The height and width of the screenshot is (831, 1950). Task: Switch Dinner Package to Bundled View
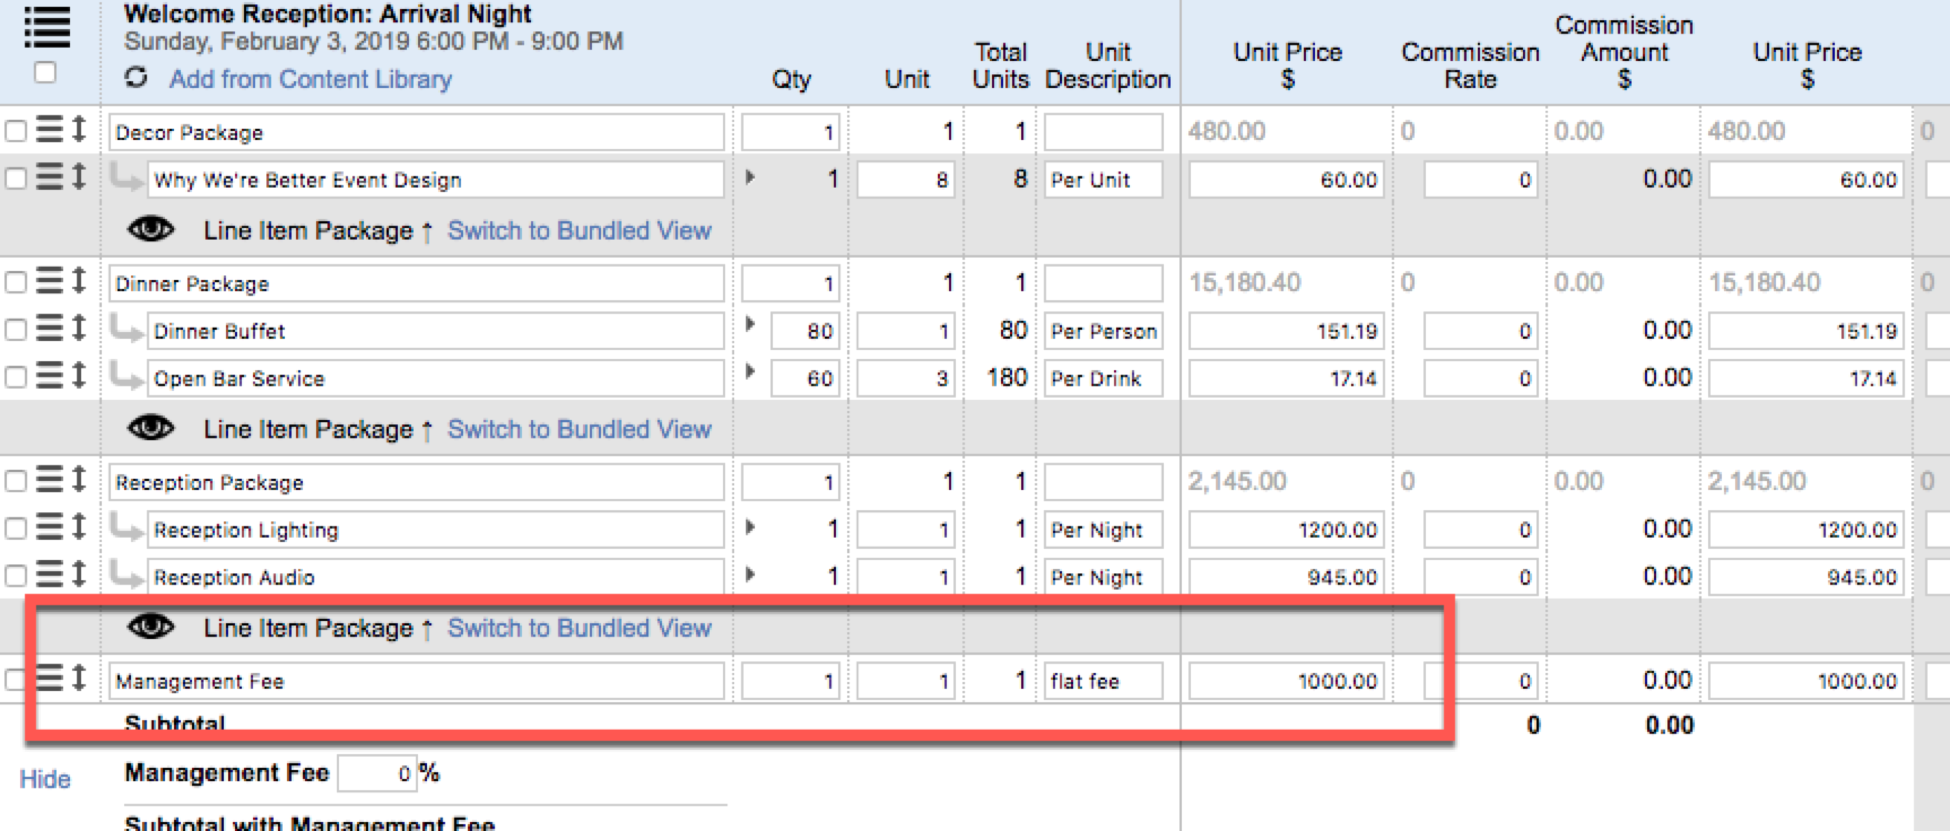click(x=579, y=429)
